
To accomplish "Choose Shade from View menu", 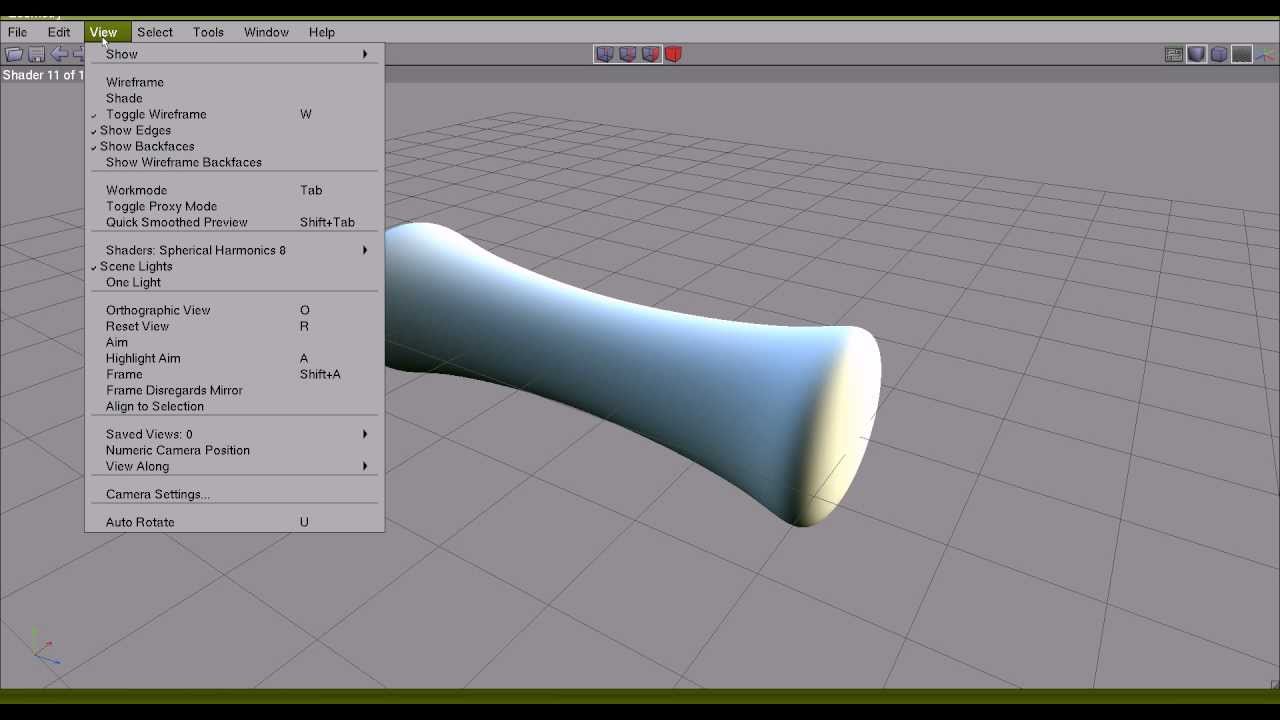I will click(234, 98).
